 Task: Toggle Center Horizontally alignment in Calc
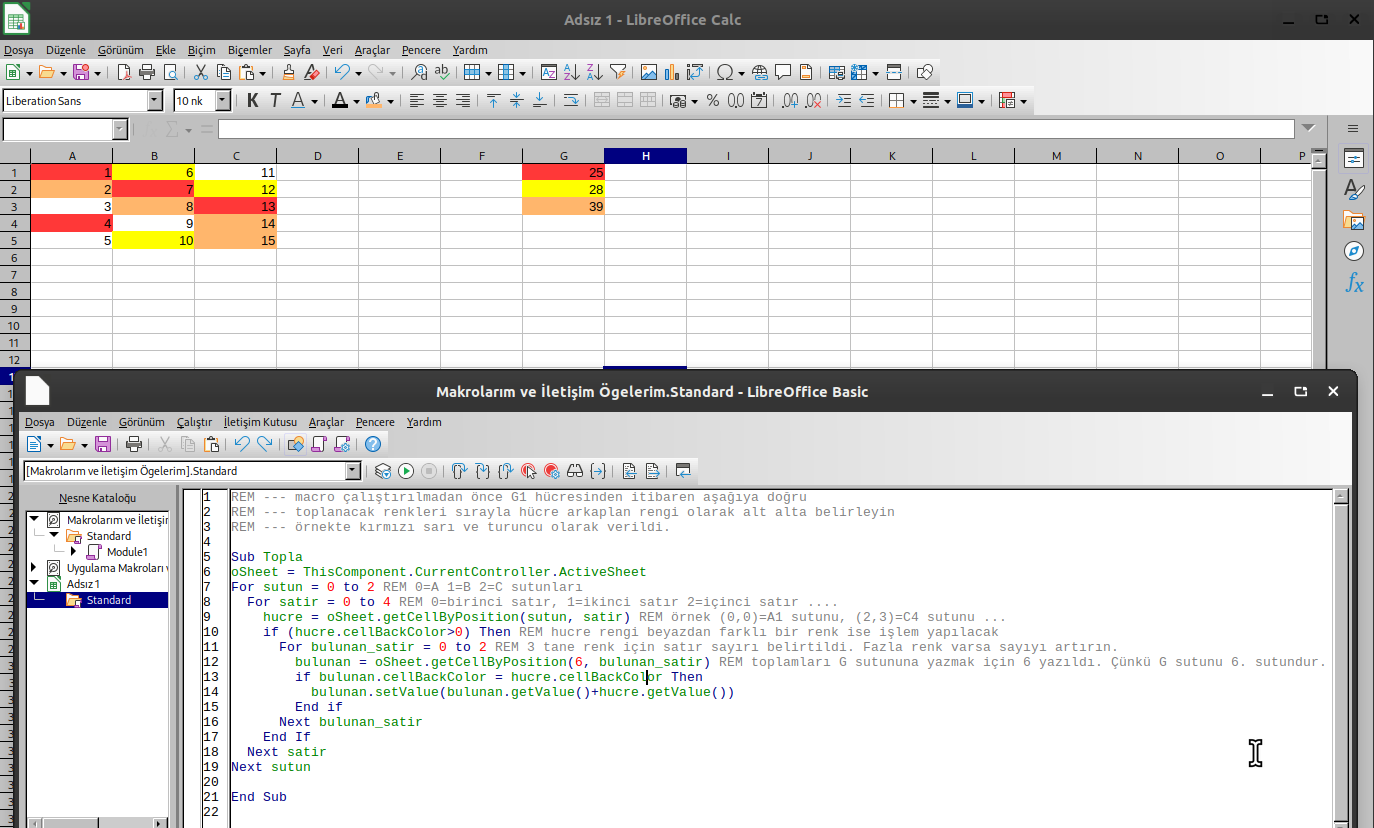(x=440, y=100)
